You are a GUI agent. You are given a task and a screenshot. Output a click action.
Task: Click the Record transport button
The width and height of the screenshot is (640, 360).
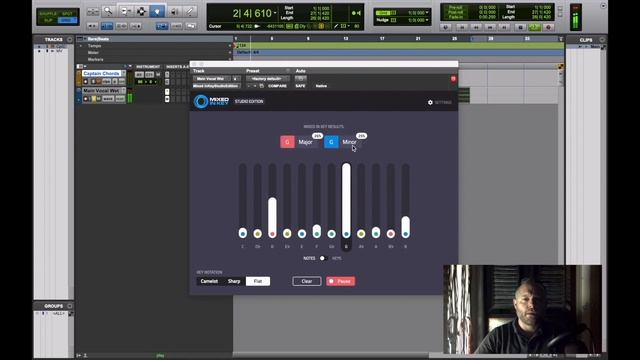coord(549,27)
